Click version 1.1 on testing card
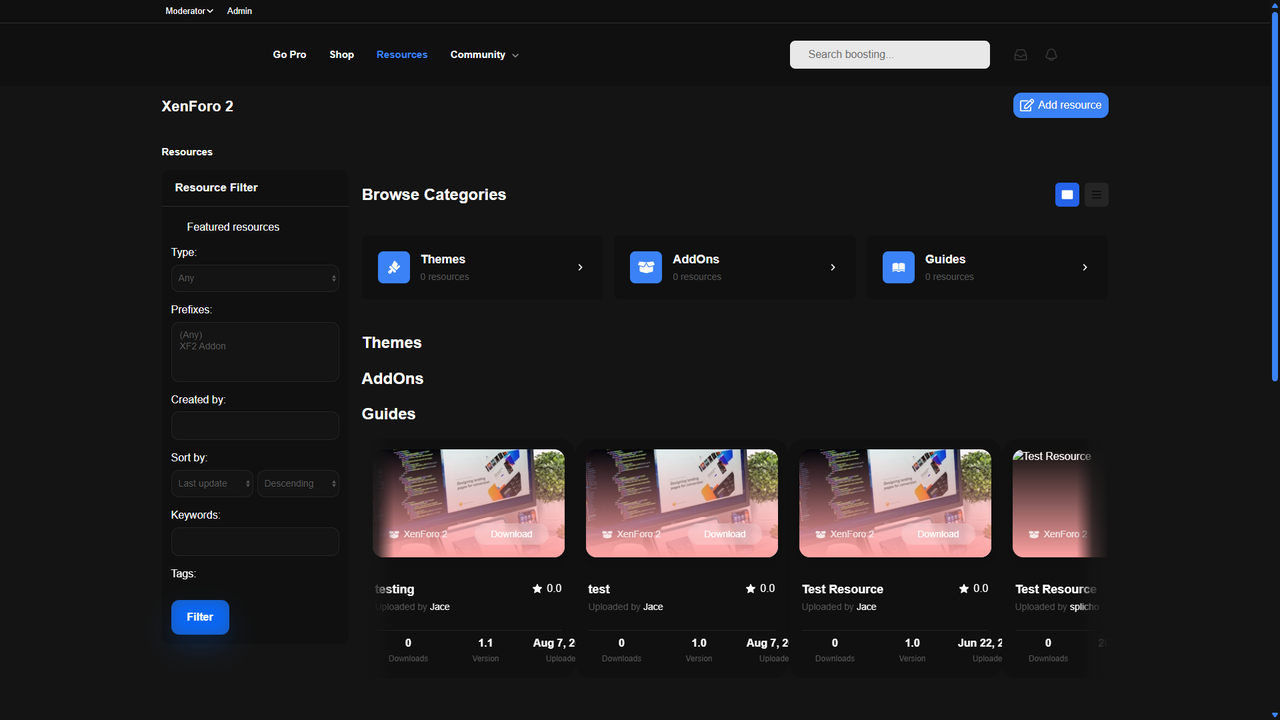This screenshot has height=720, width=1280. coord(485,643)
